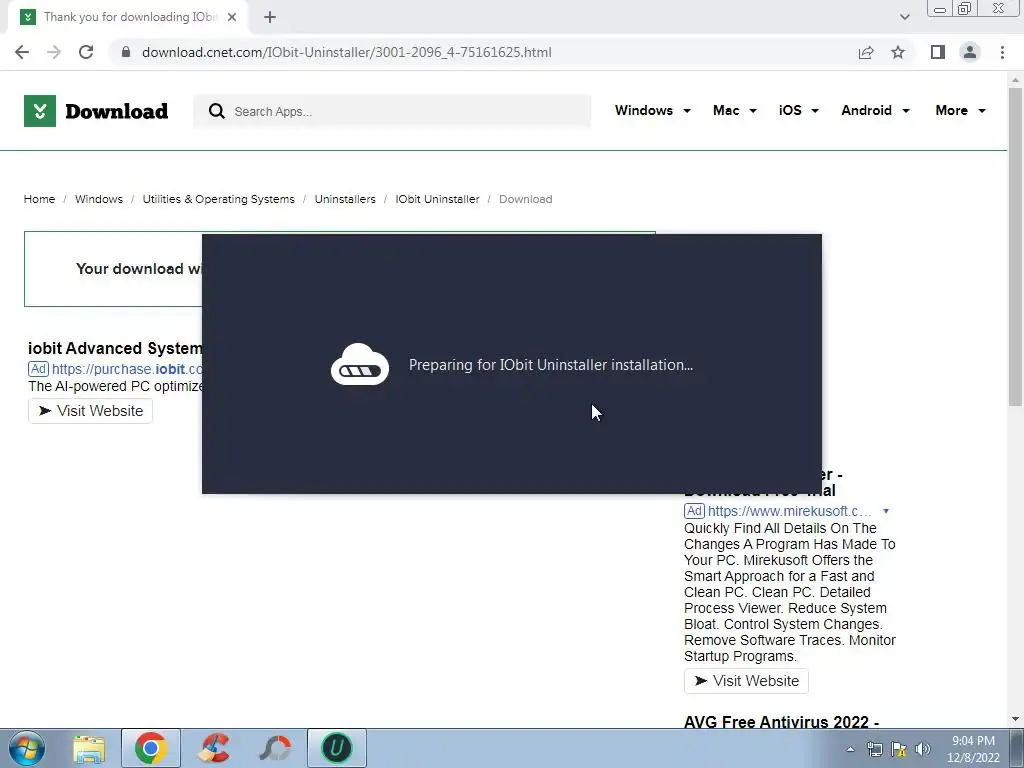Click Visit Website under iobit ad
The width and height of the screenshot is (1024, 768).
pos(90,411)
